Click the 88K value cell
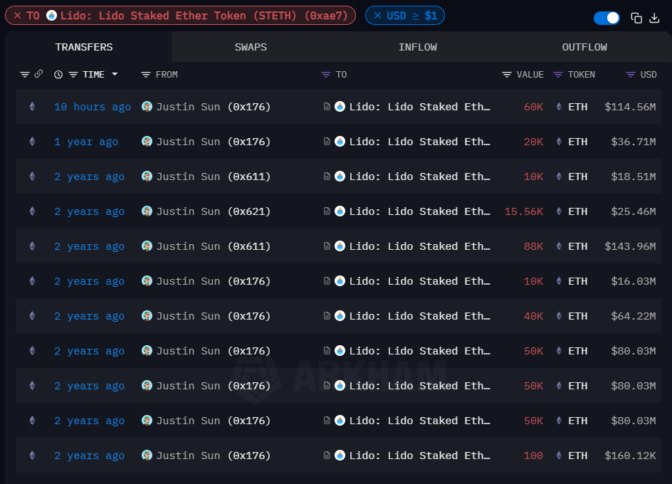 click(533, 246)
